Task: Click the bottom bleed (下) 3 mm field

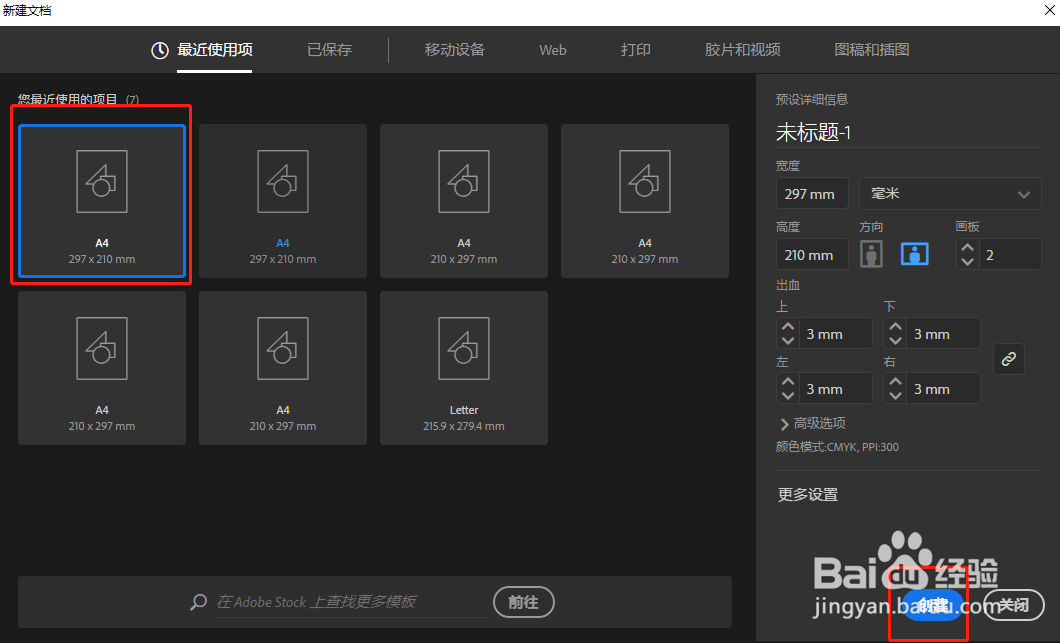Action: [x=942, y=334]
